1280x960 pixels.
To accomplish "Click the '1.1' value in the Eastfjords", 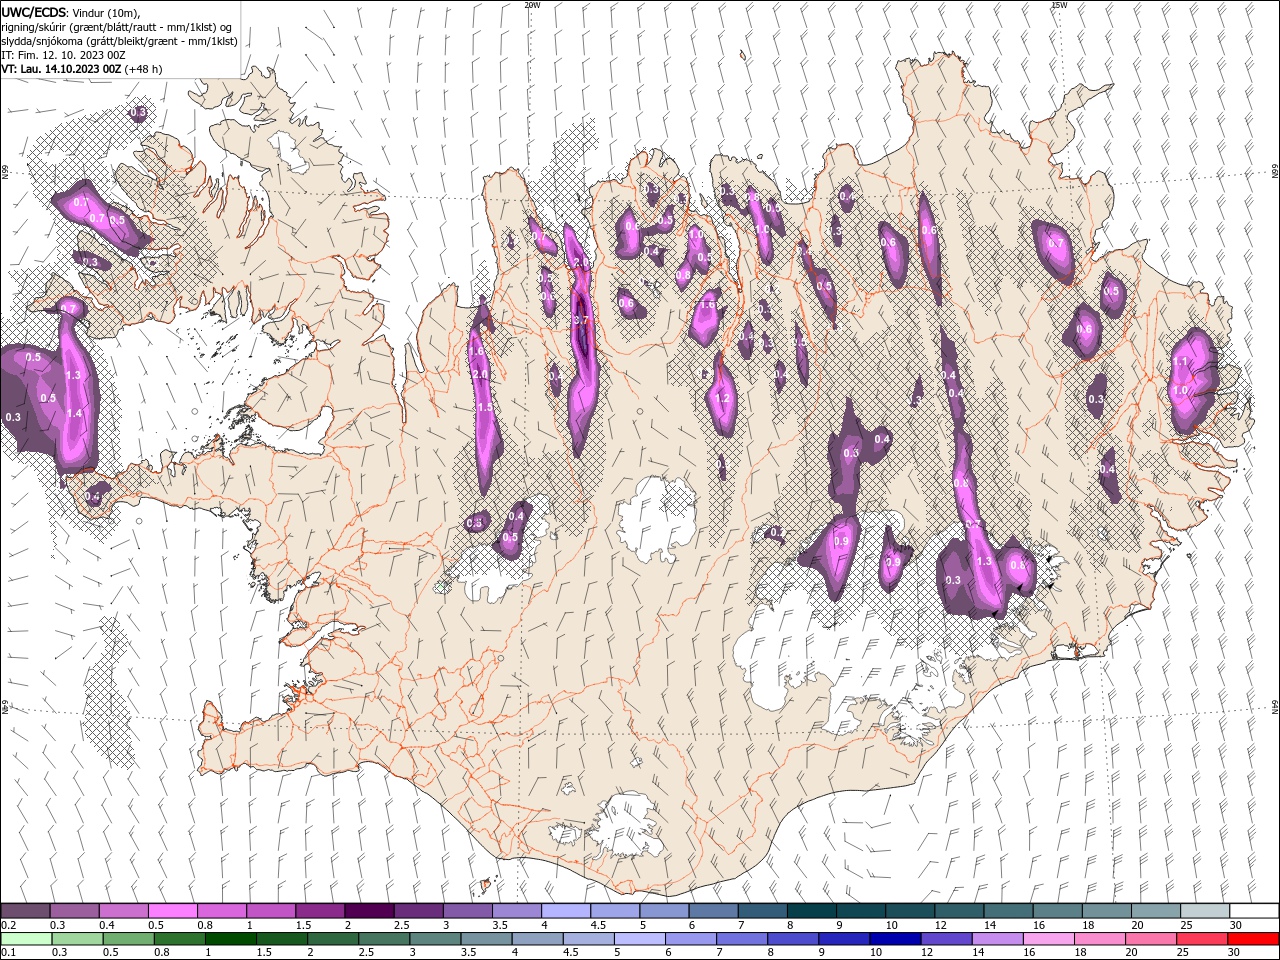I will pyautogui.click(x=1181, y=361).
